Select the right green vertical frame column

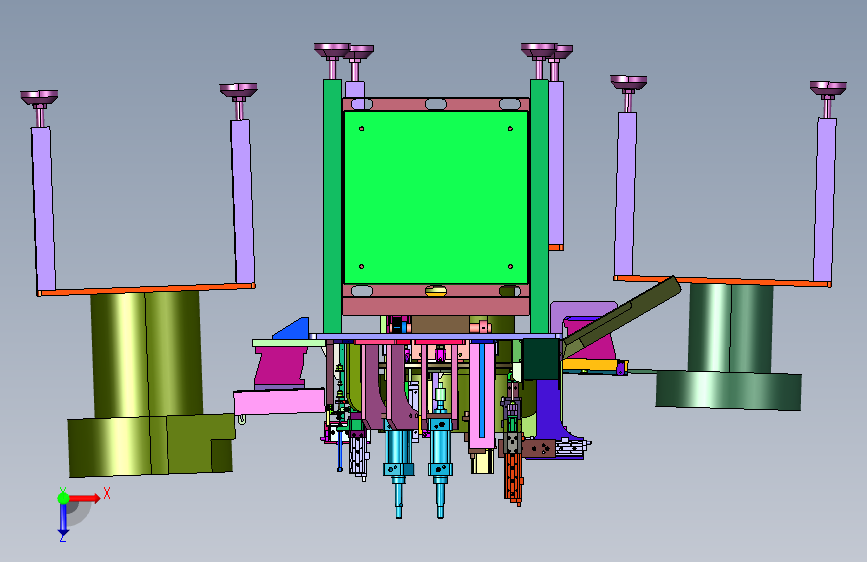pos(539,206)
